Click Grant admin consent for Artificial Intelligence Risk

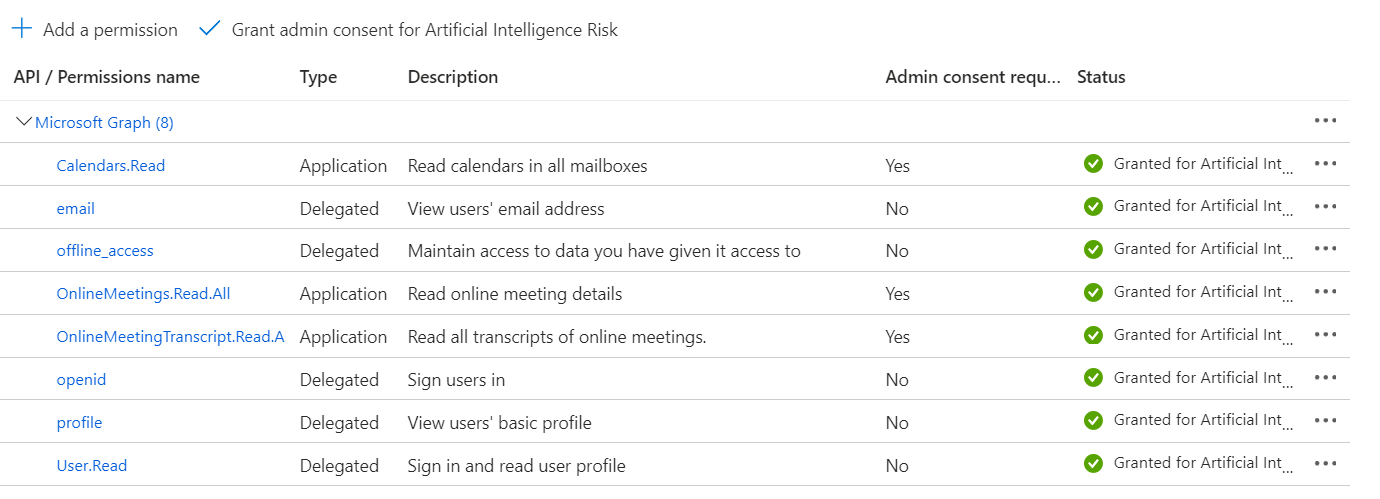point(424,30)
